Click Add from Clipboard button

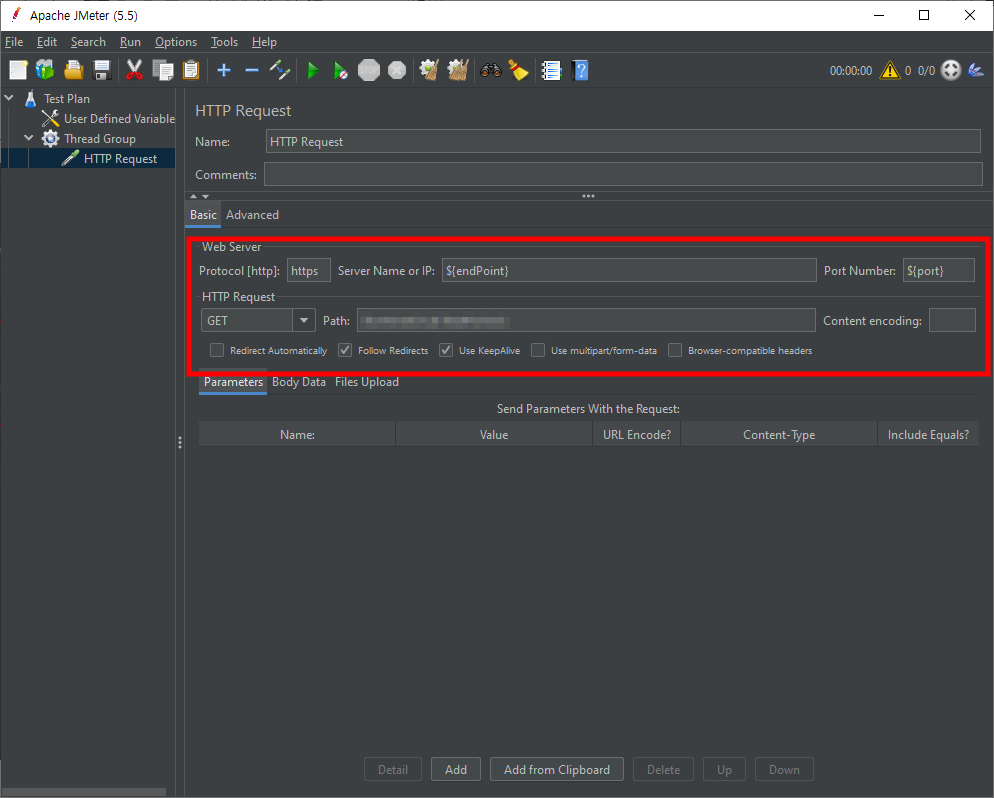pos(557,769)
